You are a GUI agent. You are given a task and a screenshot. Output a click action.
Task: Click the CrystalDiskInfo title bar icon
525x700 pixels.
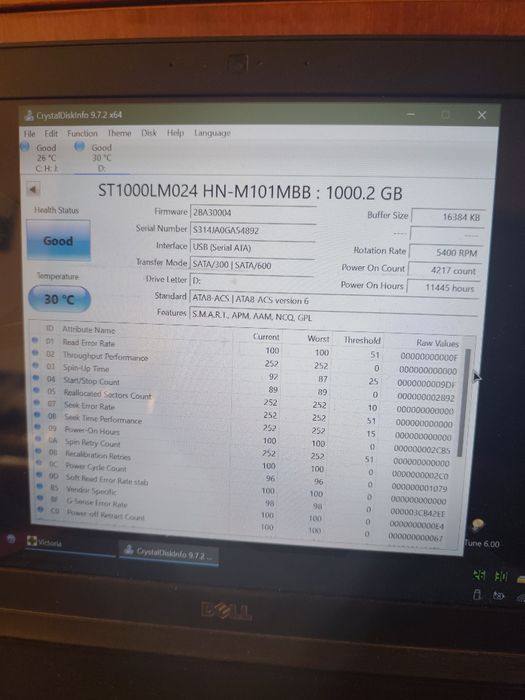(x=29, y=115)
